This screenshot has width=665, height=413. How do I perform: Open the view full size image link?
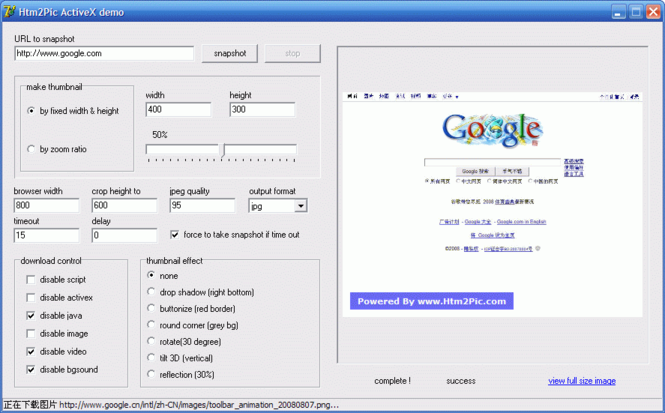[581, 381]
